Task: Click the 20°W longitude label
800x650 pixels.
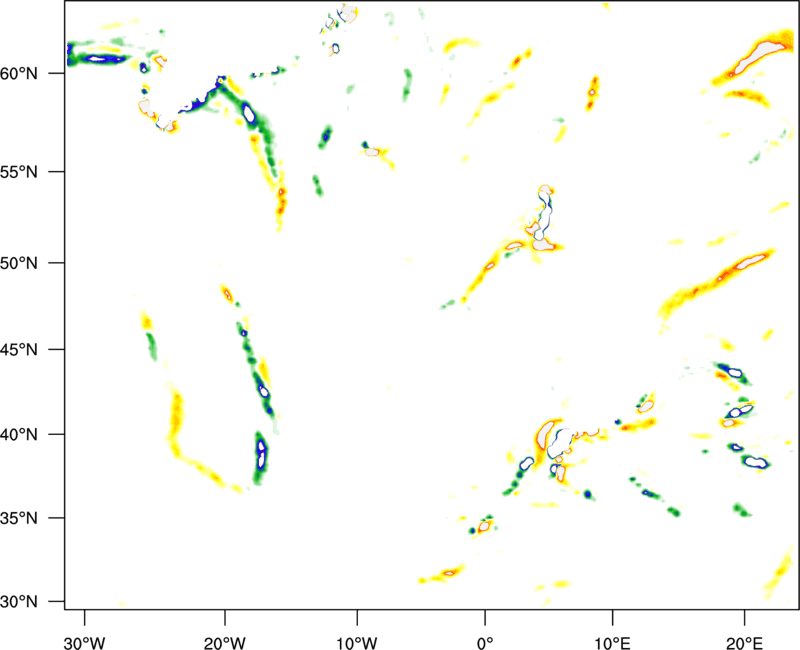Action: pyautogui.click(x=225, y=643)
